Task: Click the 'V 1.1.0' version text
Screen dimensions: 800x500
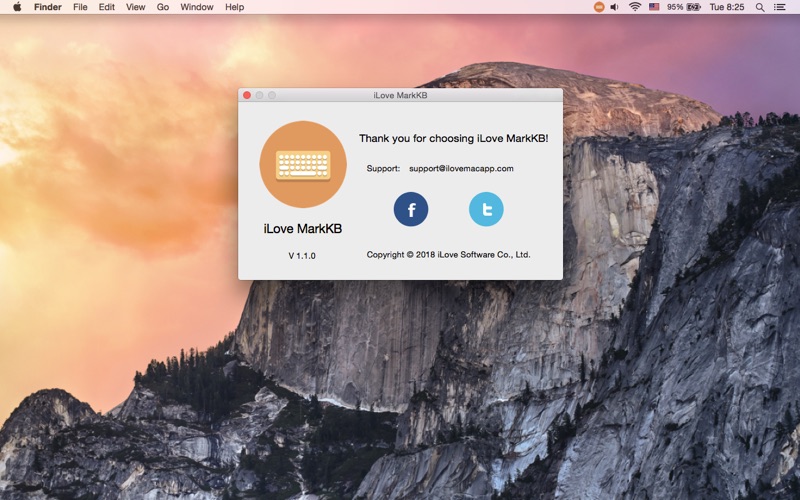Action: click(x=302, y=256)
